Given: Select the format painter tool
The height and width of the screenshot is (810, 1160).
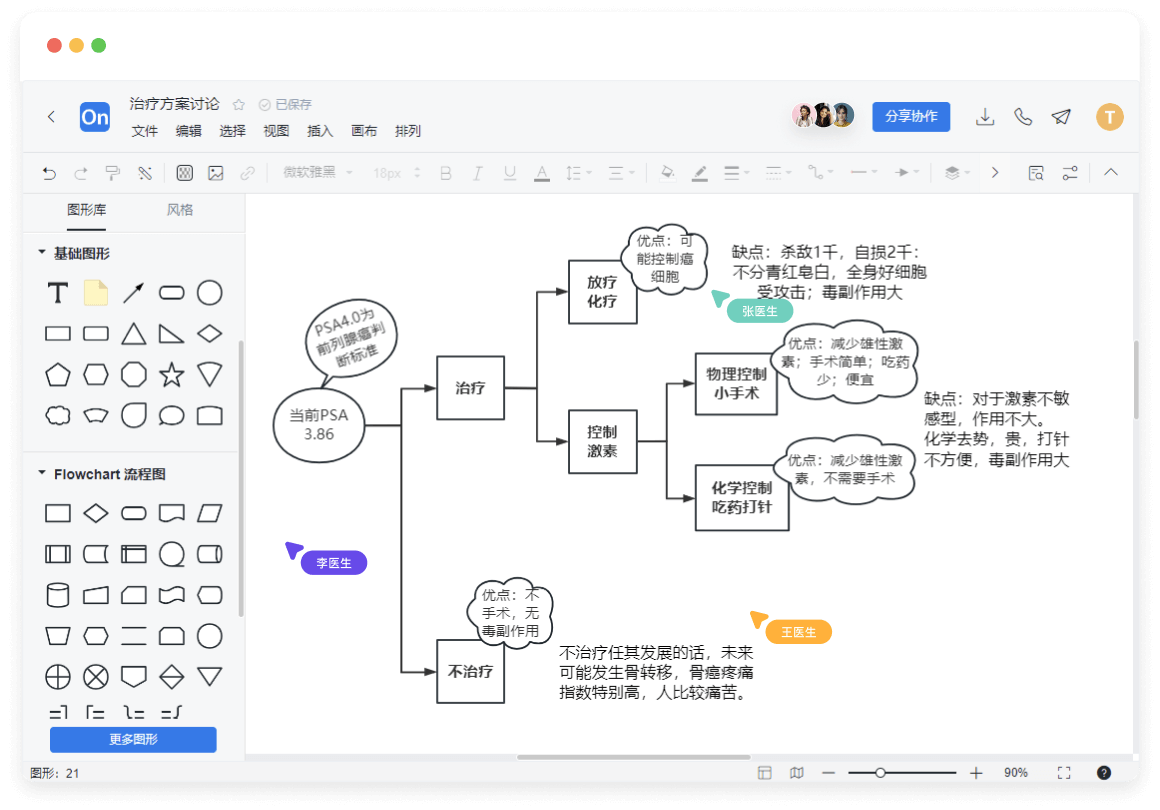Looking at the screenshot, I should point(113,173).
